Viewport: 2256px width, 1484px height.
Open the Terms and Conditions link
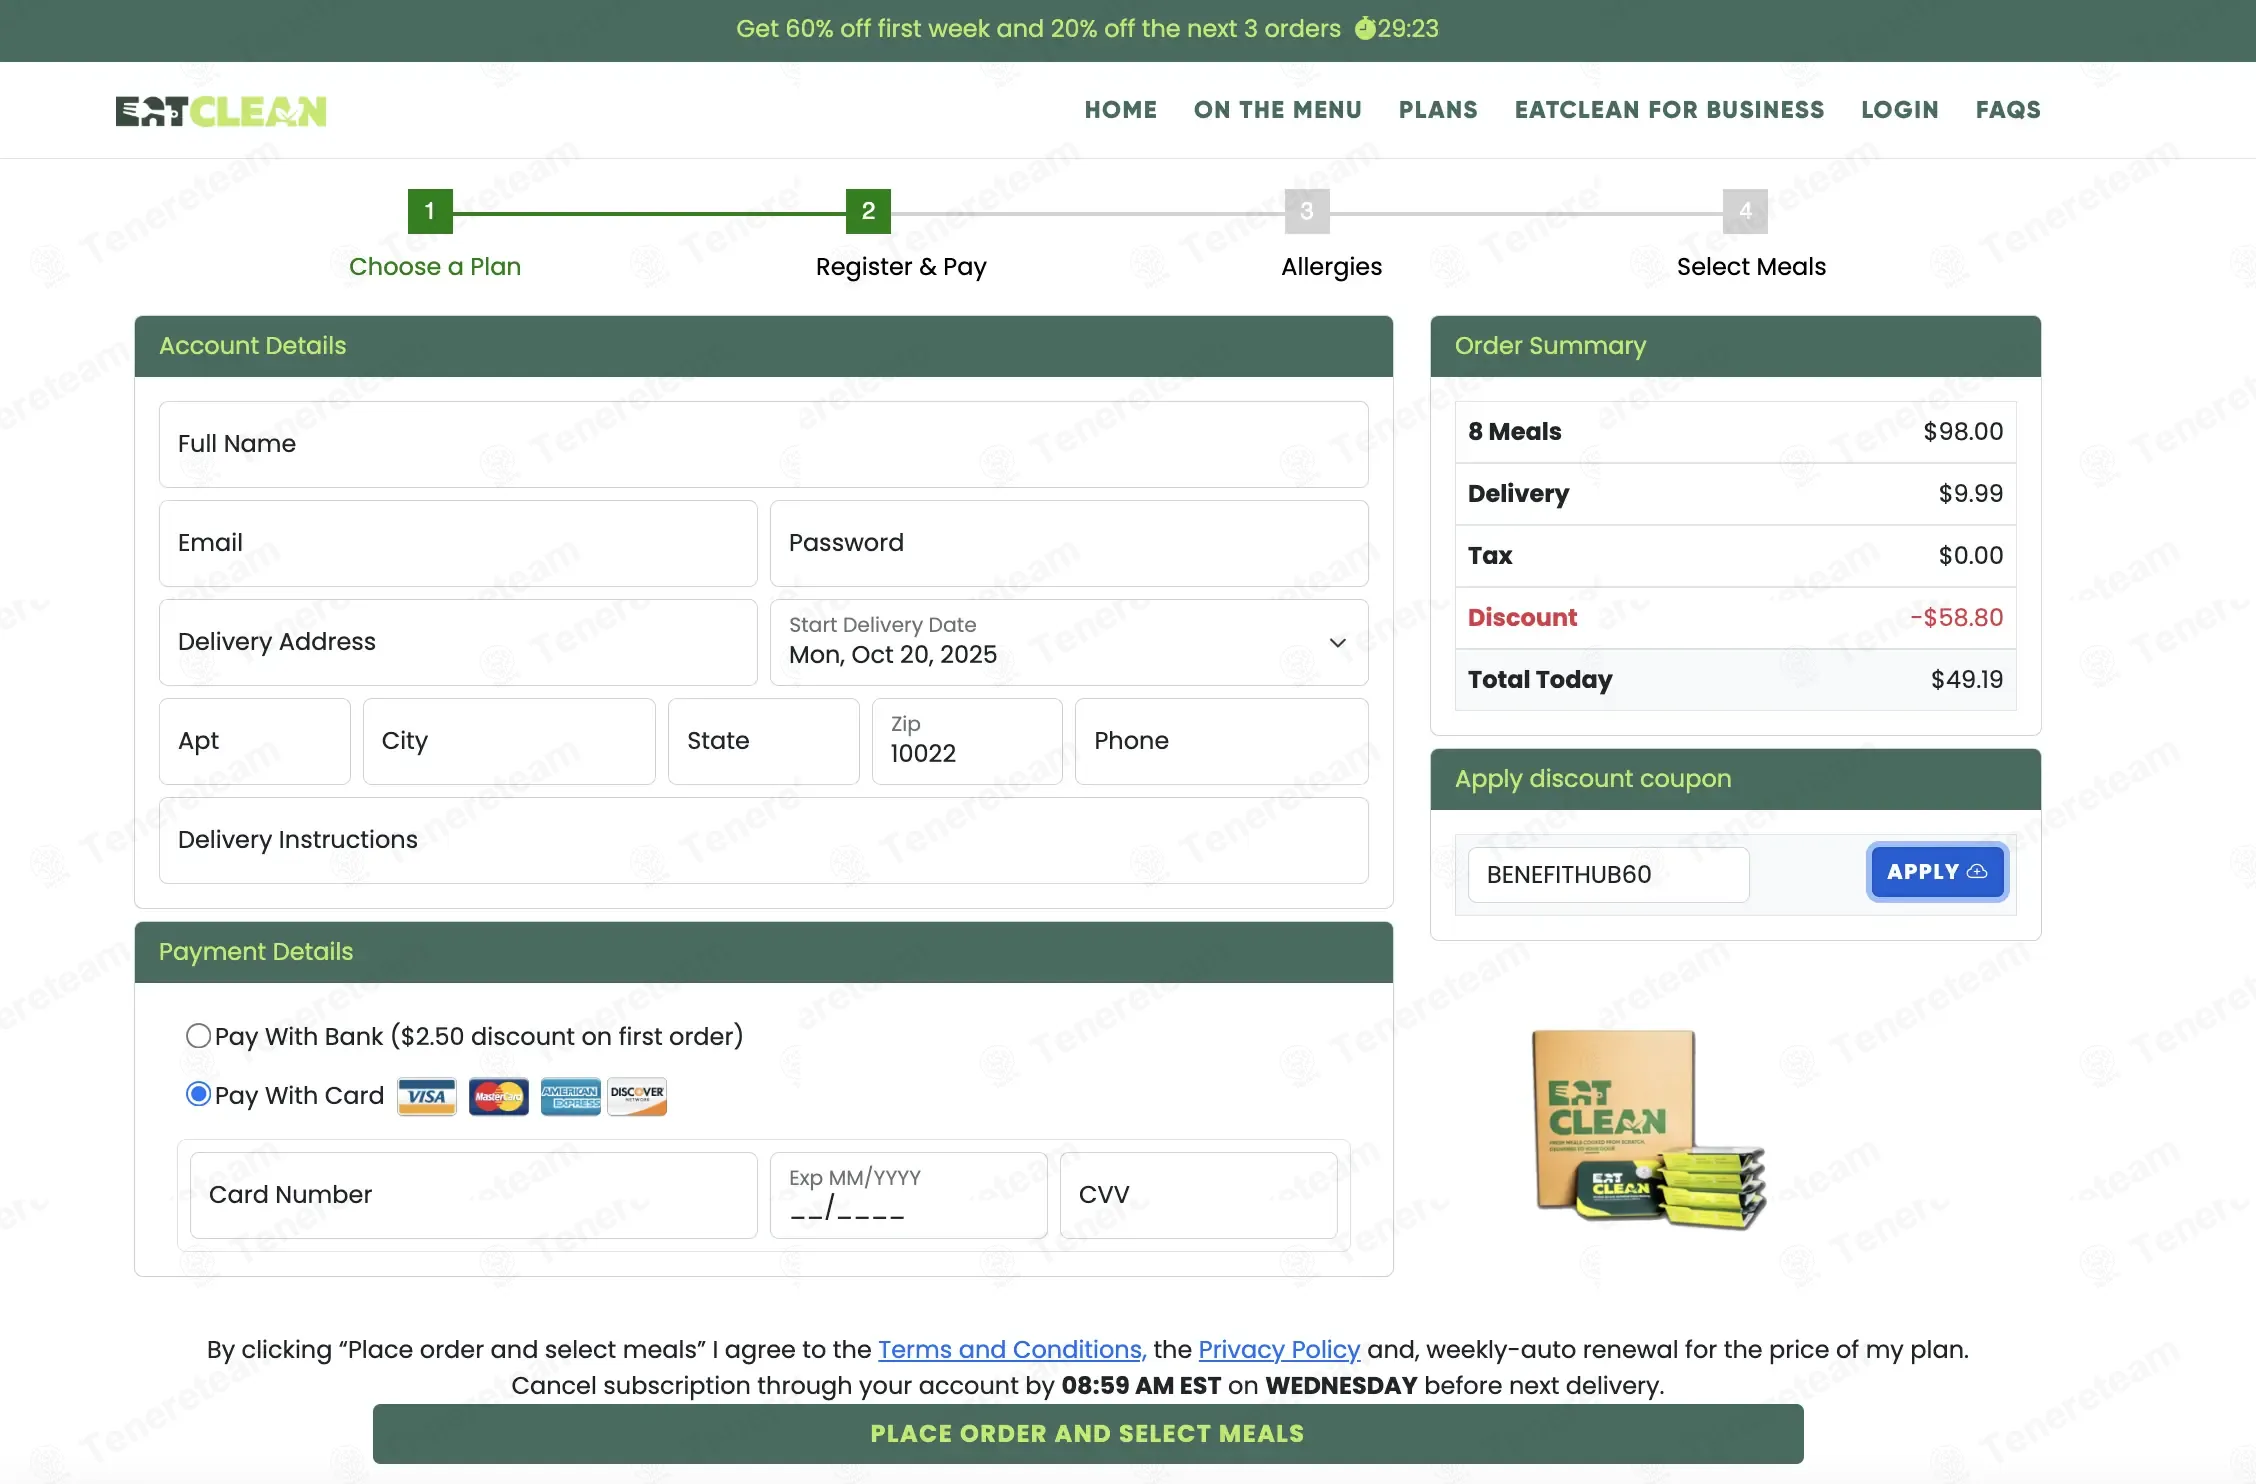(1010, 1349)
